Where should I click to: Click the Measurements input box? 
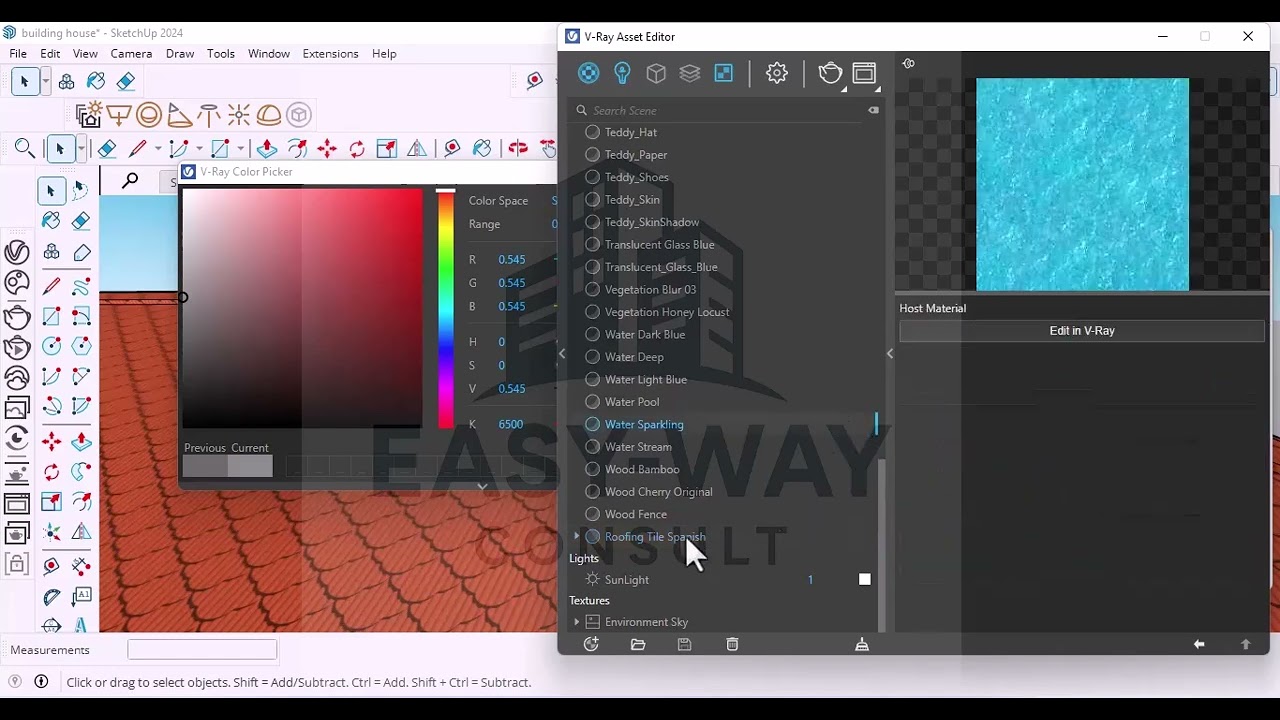[x=202, y=650]
